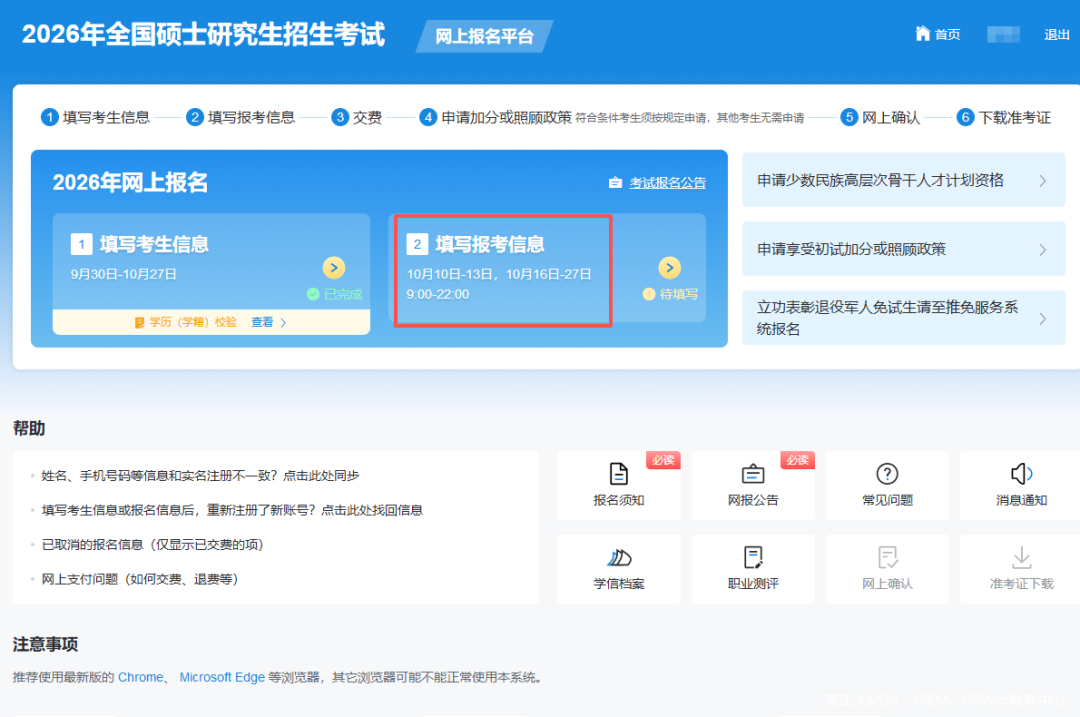The image size is (1080, 717).
Task: Click the 学历（学籍）校验 icon
Action: pos(139,322)
